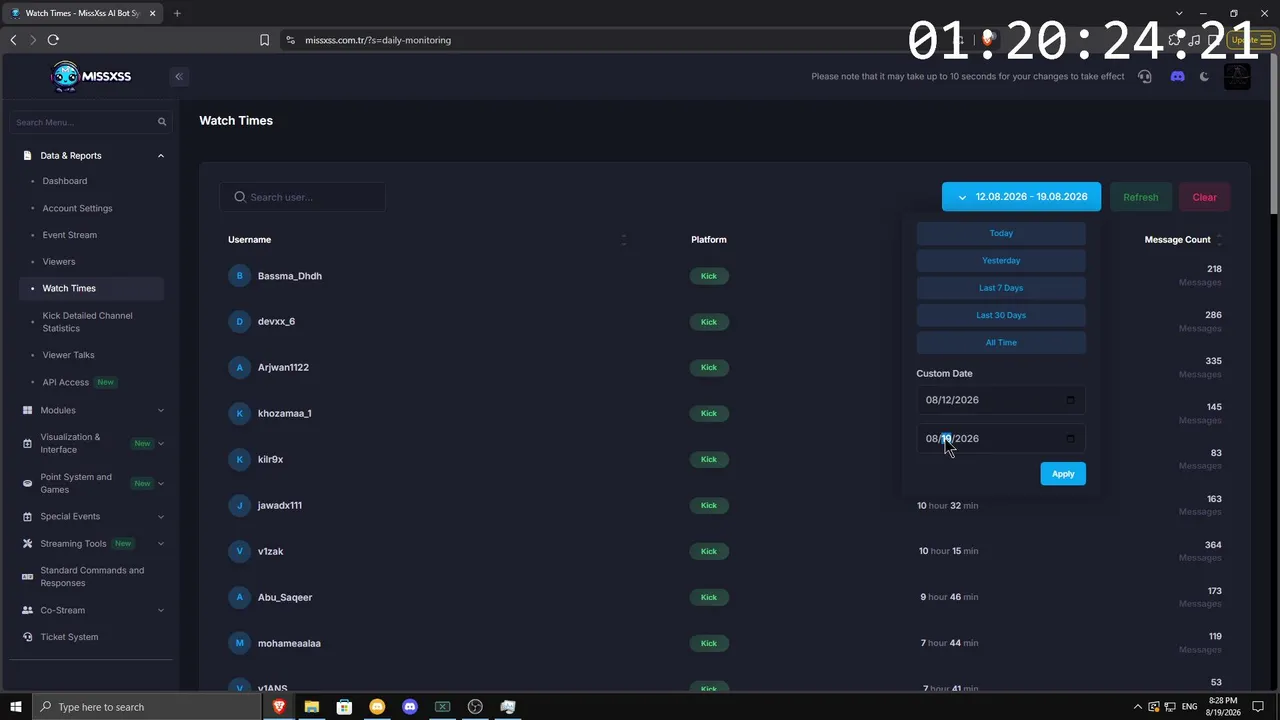Viewport: 1280px width, 720px height.
Task: Focus the Search Menu input field
Action: pos(90,122)
